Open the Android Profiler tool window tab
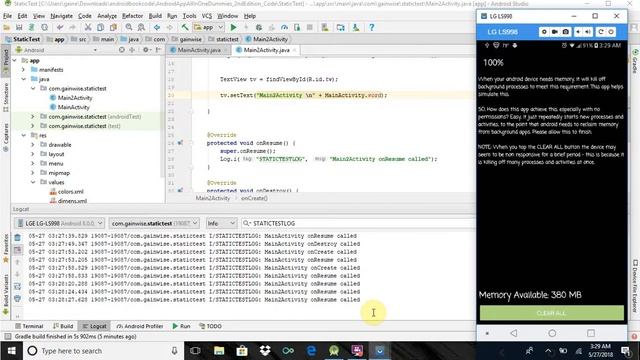The height and width of the screenshot is (360, 640). [140, 326]
